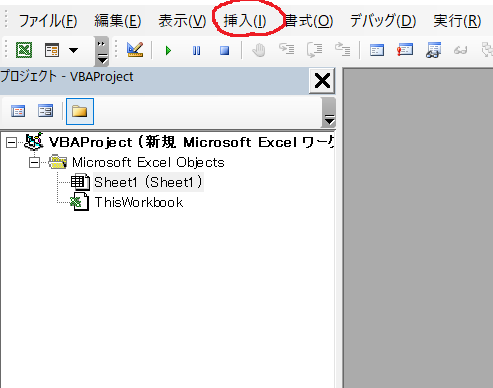
Task: Open the ファイル(F) menu
Action: click(48, 21)
